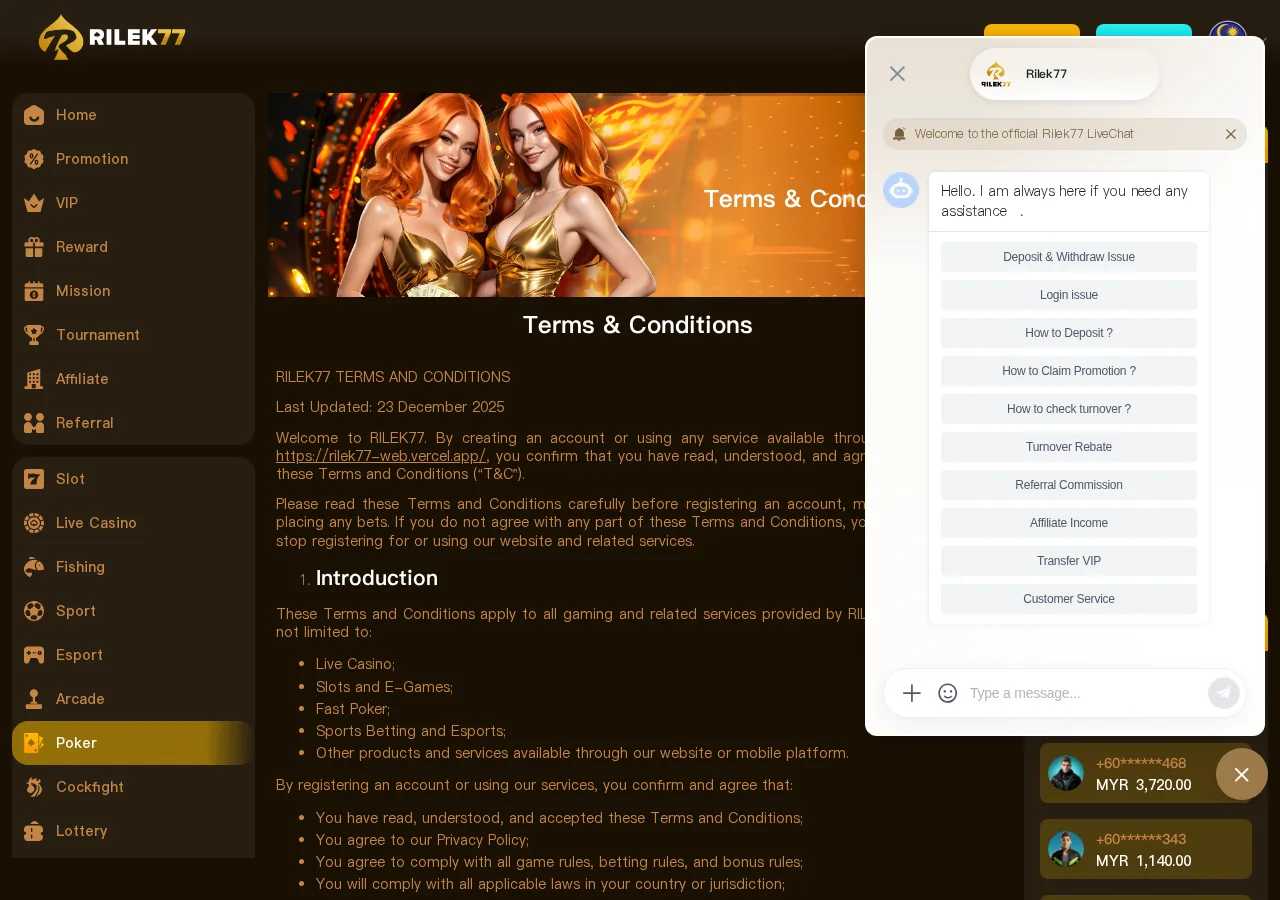Open the emoji picker in chat
The width and height of the screenshot is (1280, 900).
948,693
